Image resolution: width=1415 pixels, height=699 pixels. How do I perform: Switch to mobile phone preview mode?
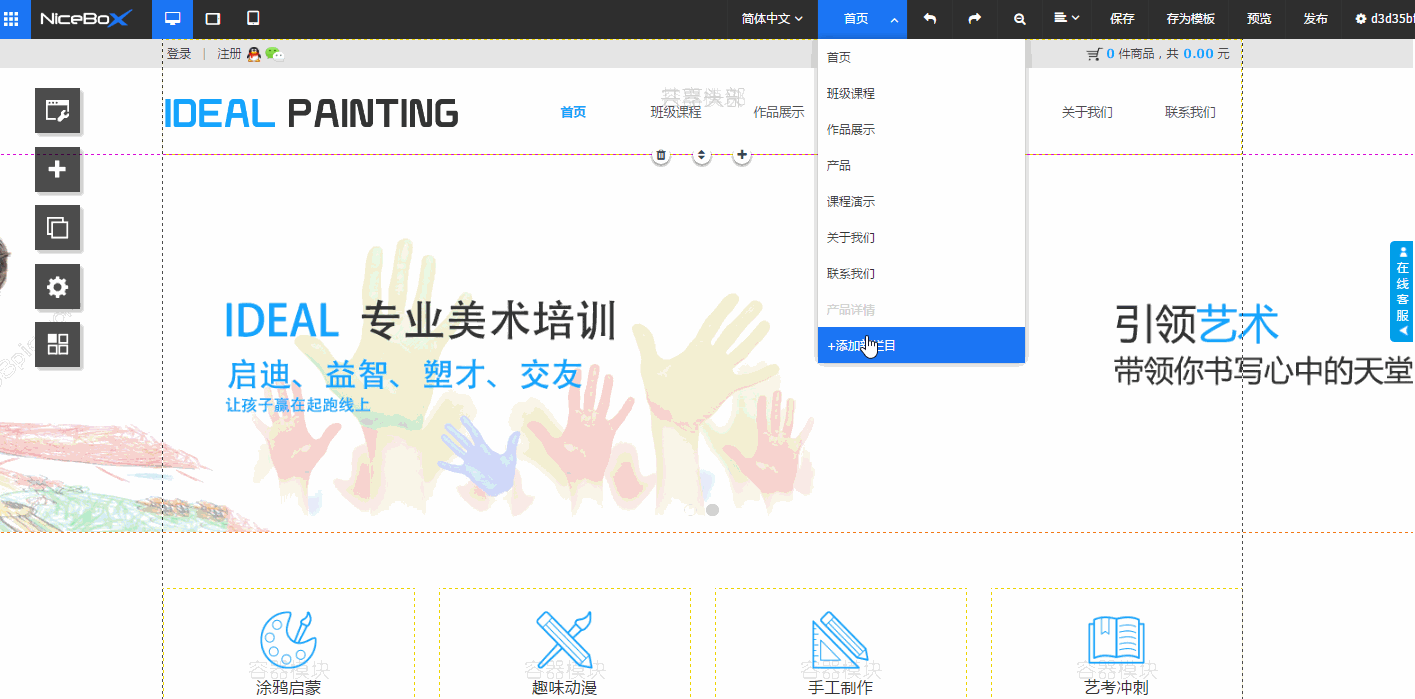[x=253, y=19]
